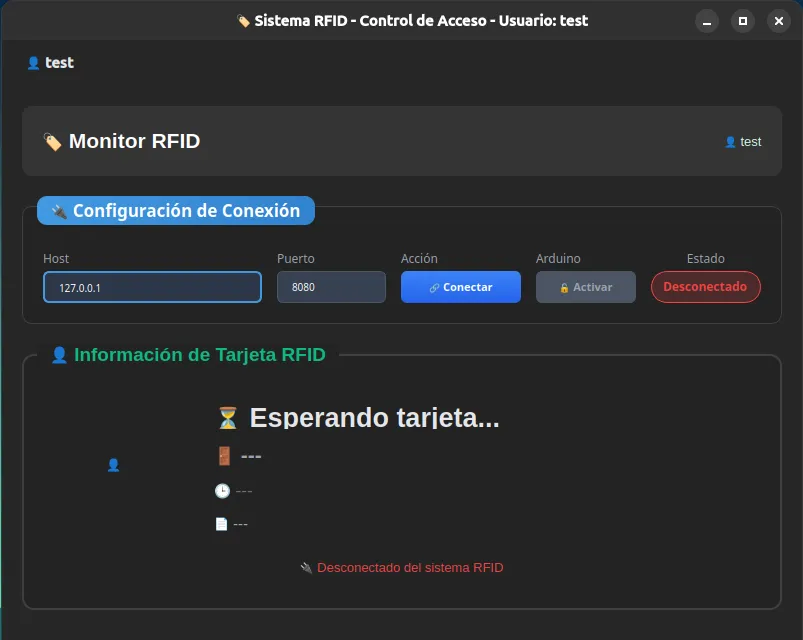Click the plug icon in Configuración de Conexión
The height and width of the screenshot is (640, 803).
click(59, 211)
